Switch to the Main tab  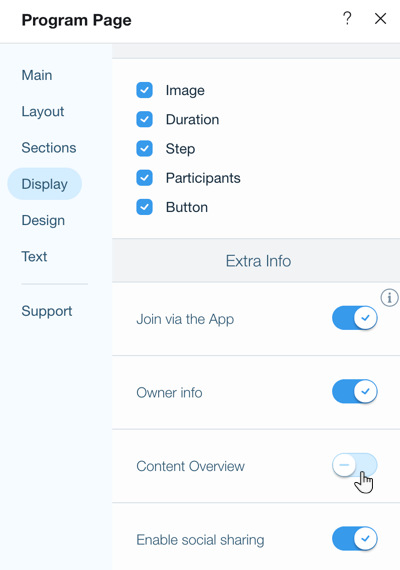[x=37, y=75]
